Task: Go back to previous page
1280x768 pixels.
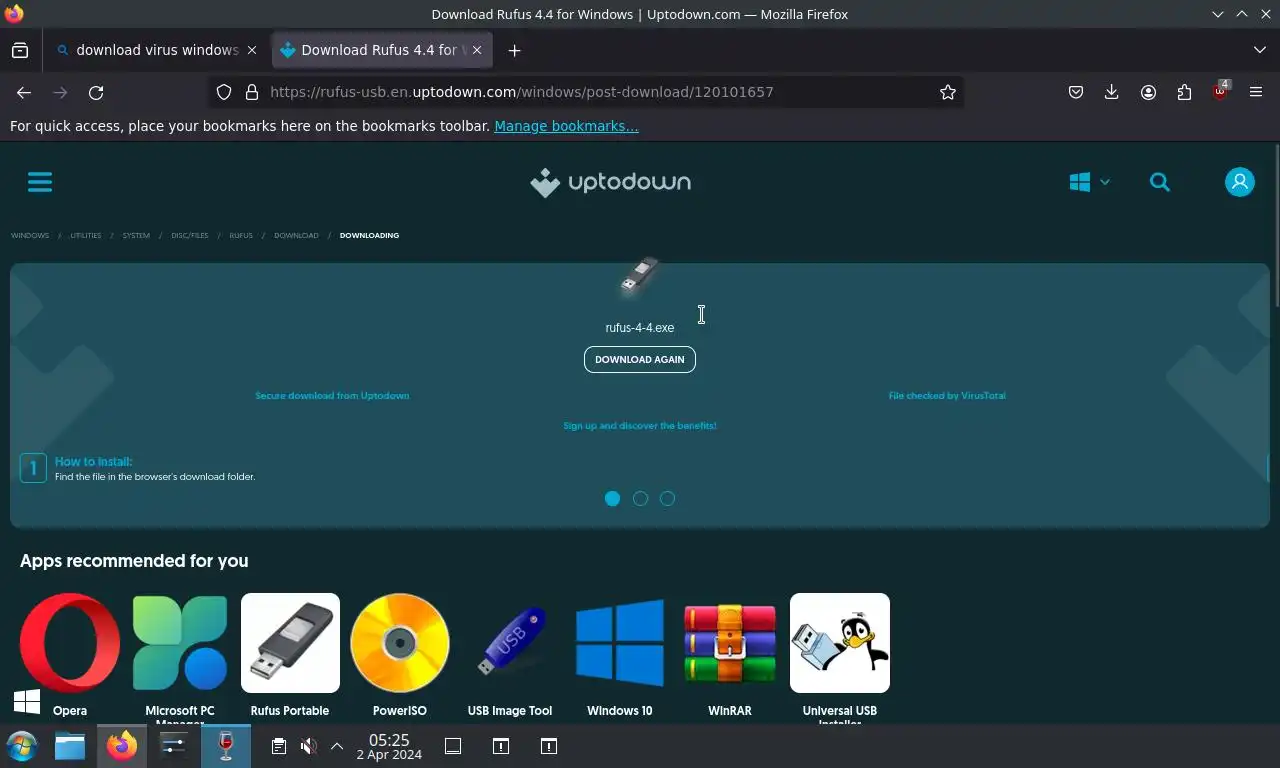Action: [24, 92]
